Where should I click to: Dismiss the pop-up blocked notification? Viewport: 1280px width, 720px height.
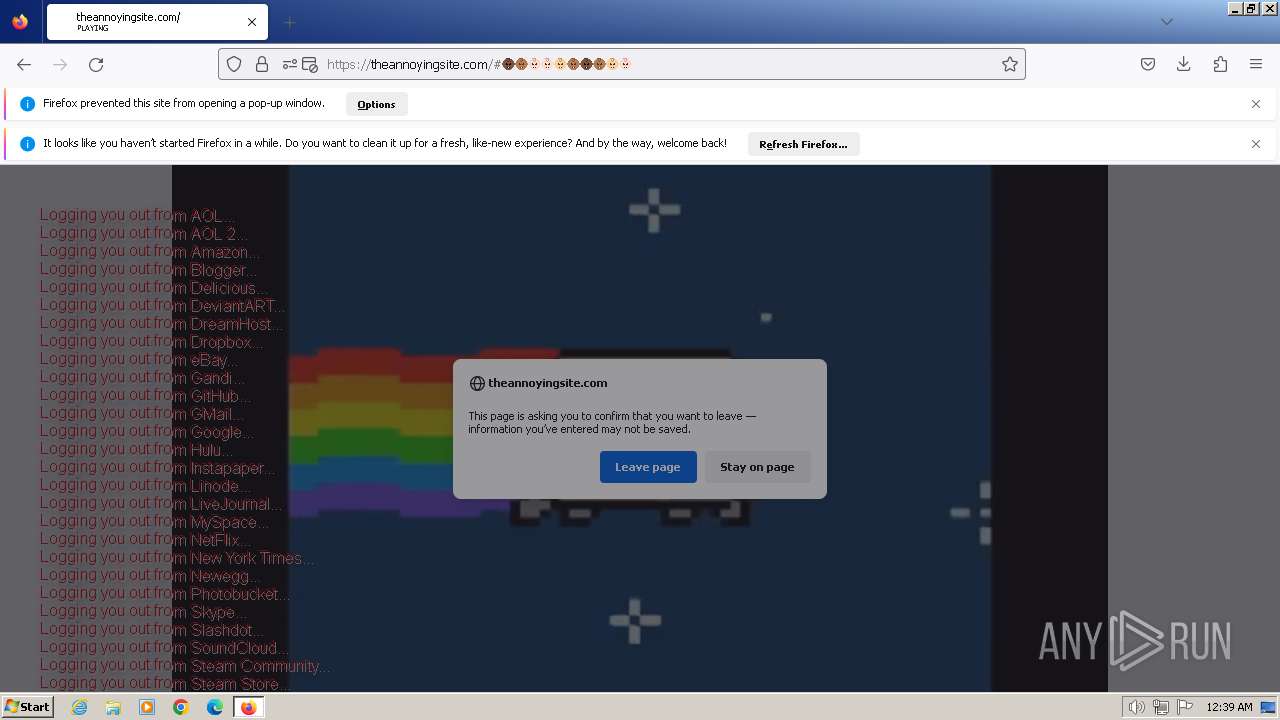[x=1256, y=104]
